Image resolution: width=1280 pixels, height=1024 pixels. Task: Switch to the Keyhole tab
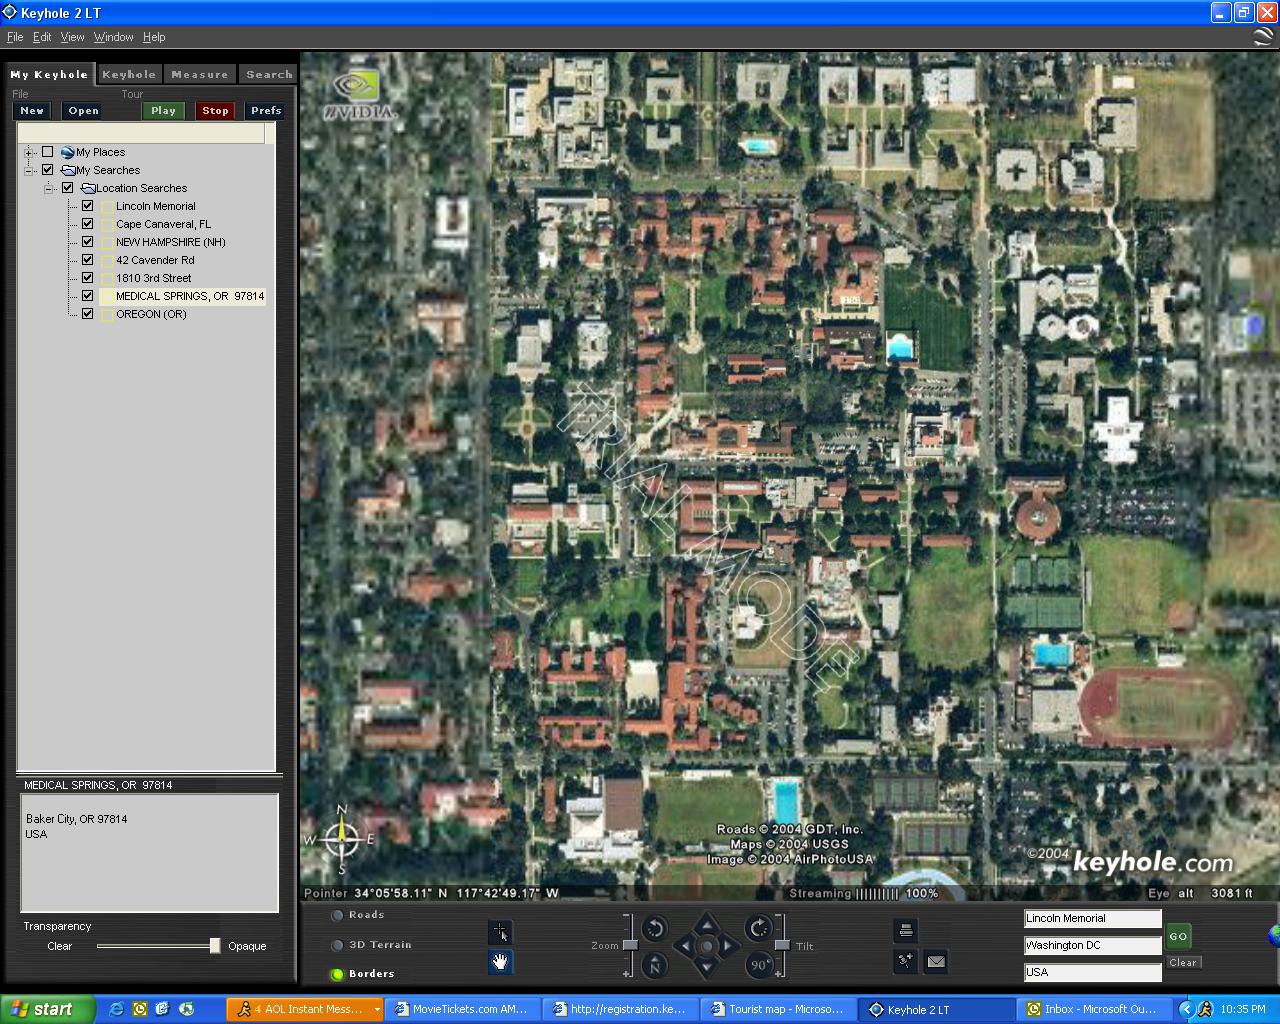click(129, 74)
